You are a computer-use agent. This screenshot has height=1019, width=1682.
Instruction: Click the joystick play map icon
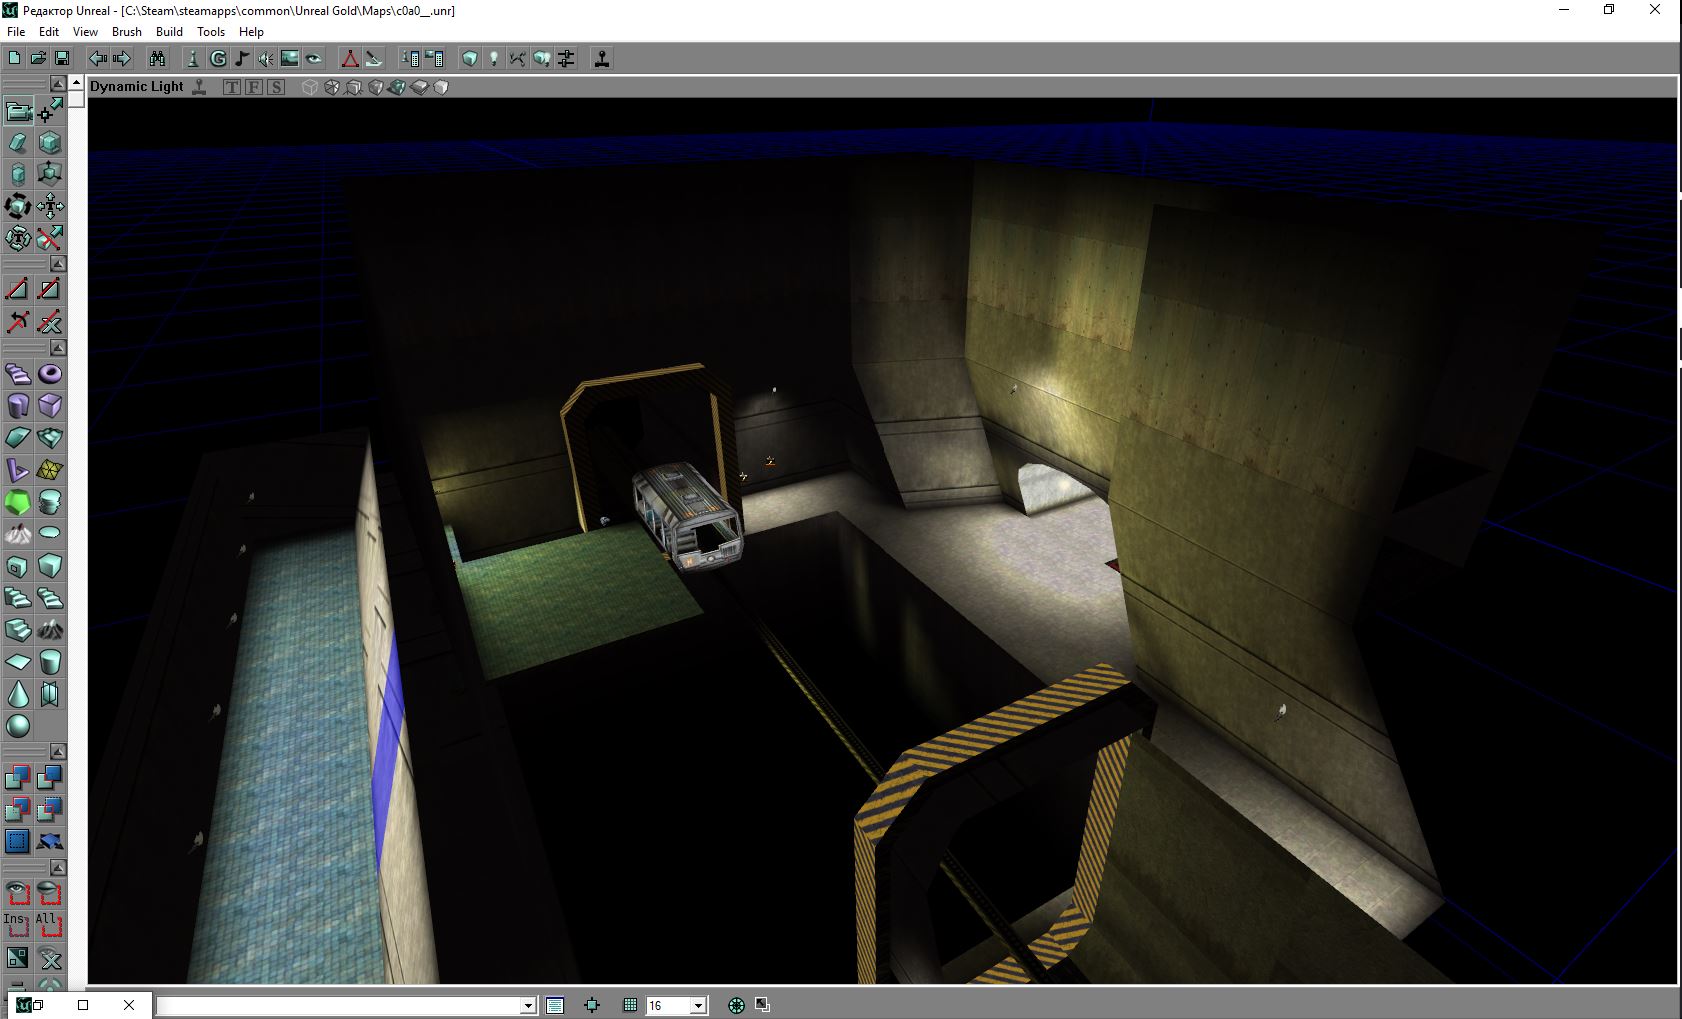[x=602, y=59]
